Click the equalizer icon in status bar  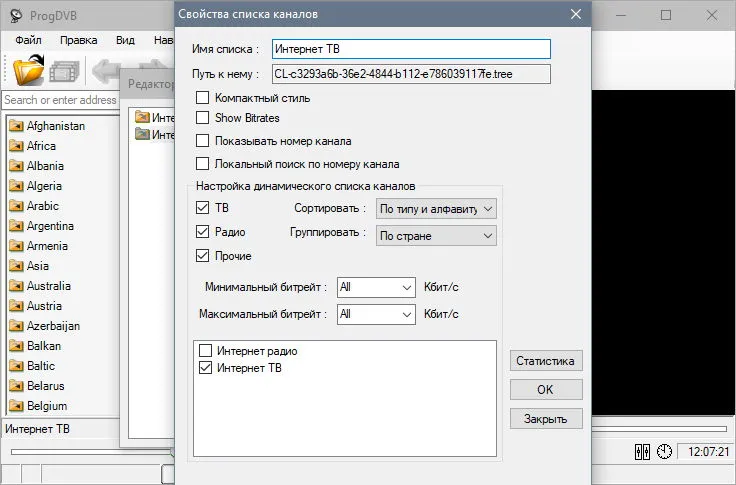coord(642,452)
